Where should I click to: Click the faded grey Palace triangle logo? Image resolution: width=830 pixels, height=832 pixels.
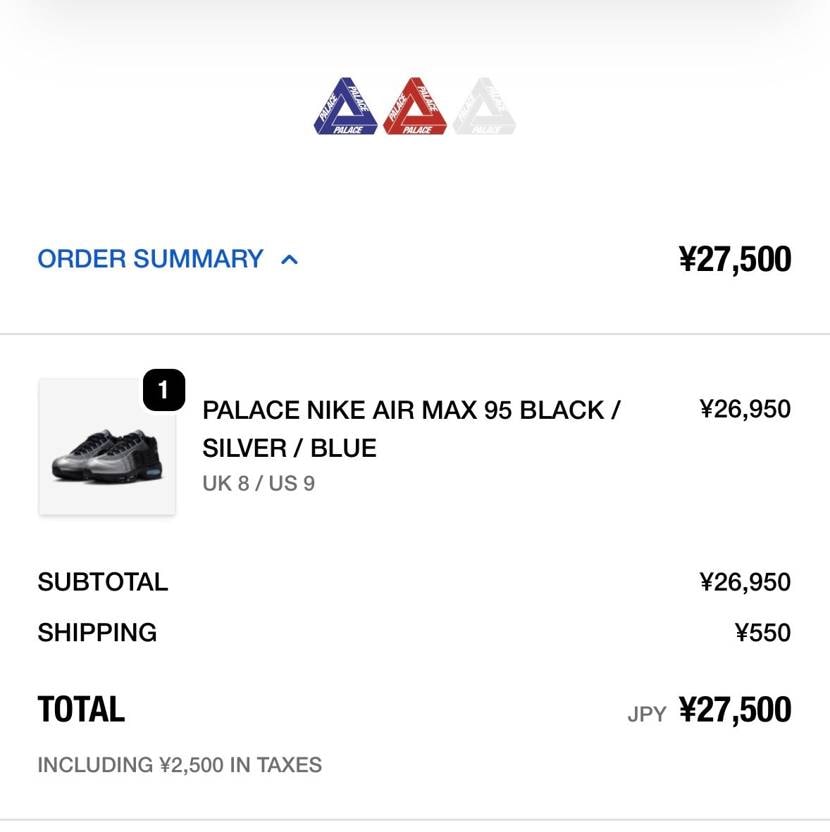click(484, 107)
